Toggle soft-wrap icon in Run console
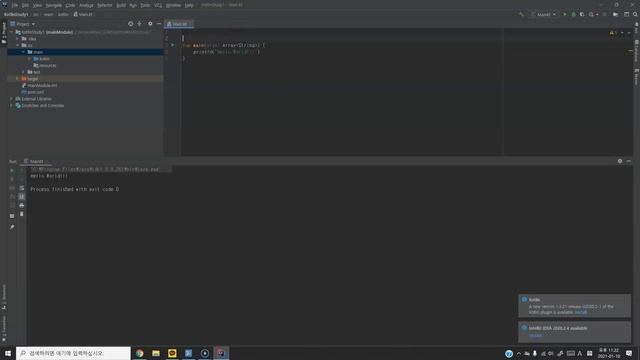The height and width of the screenshot is (360, 640). pyautogui.click(x=22, y=188)
